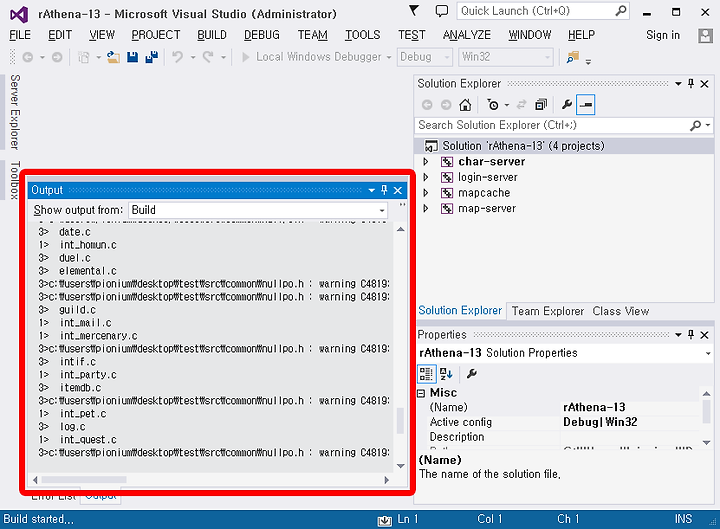
Task: Pin the Properties panel
Action: (x=691, y=335)
